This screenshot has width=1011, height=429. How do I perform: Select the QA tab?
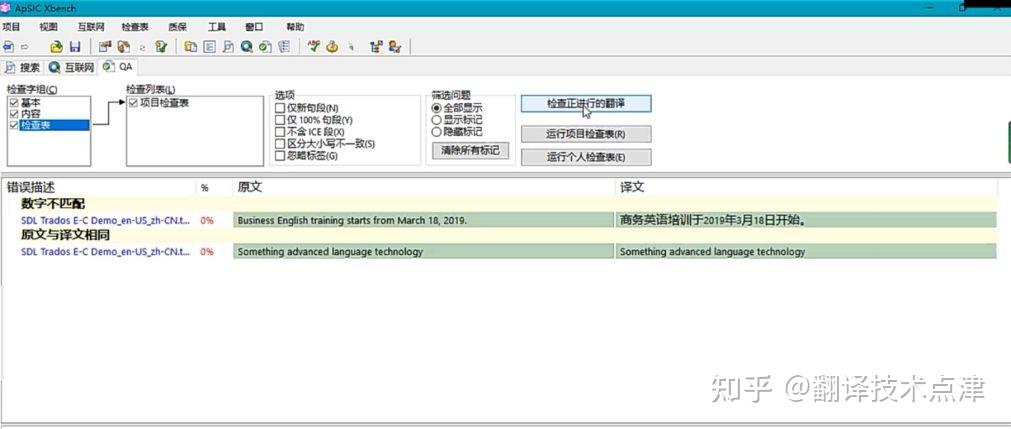click(117, 67)
